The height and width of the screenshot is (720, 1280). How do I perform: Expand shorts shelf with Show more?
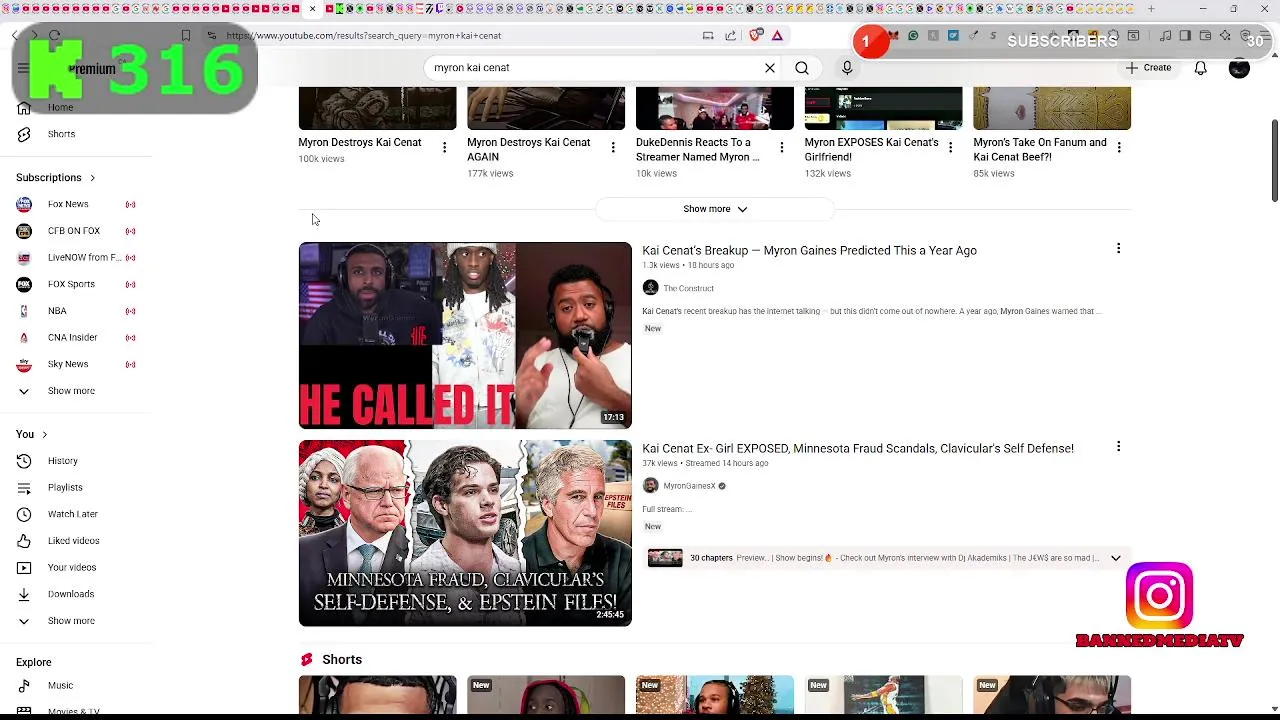(715, 209)
